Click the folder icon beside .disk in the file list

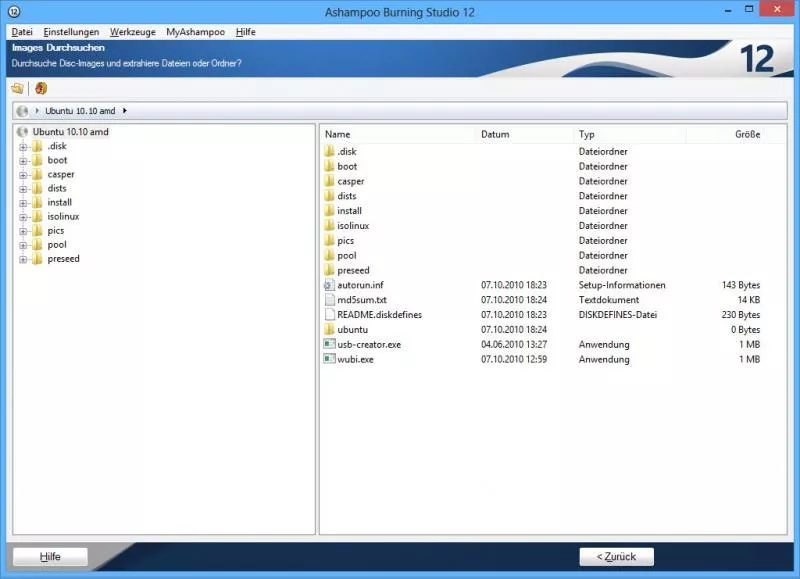(330, 152)
